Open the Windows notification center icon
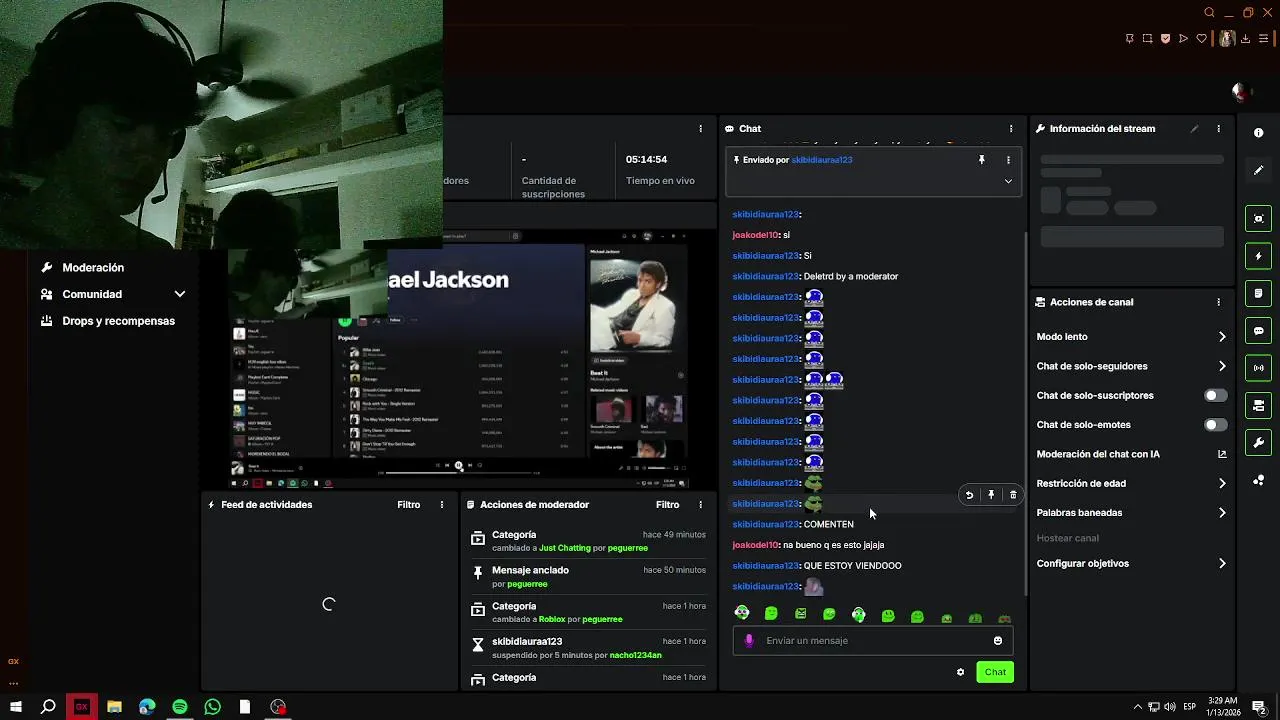The width and height of the screenshot is (1280, 720). (1259, 707)
